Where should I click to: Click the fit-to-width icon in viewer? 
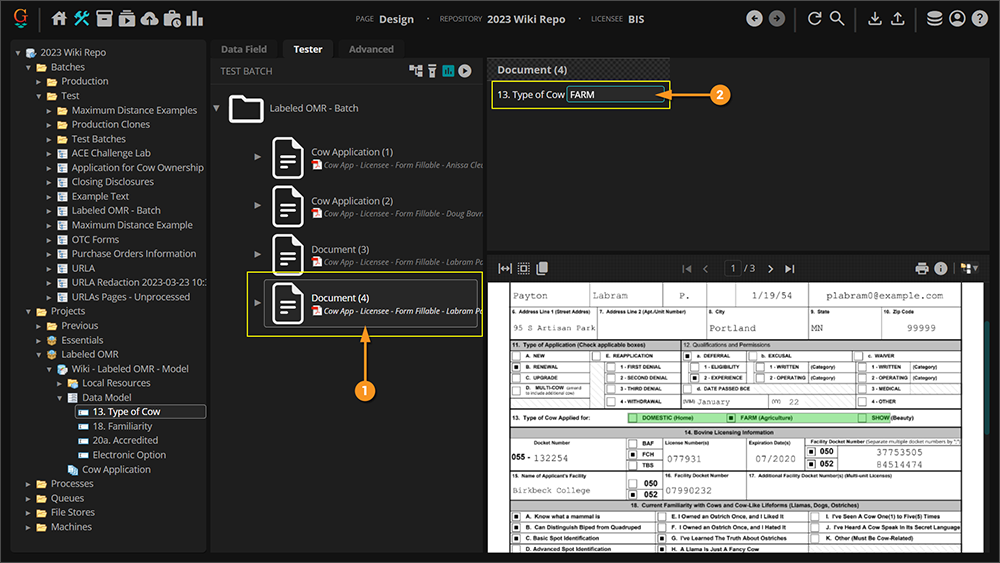point(505,268)
